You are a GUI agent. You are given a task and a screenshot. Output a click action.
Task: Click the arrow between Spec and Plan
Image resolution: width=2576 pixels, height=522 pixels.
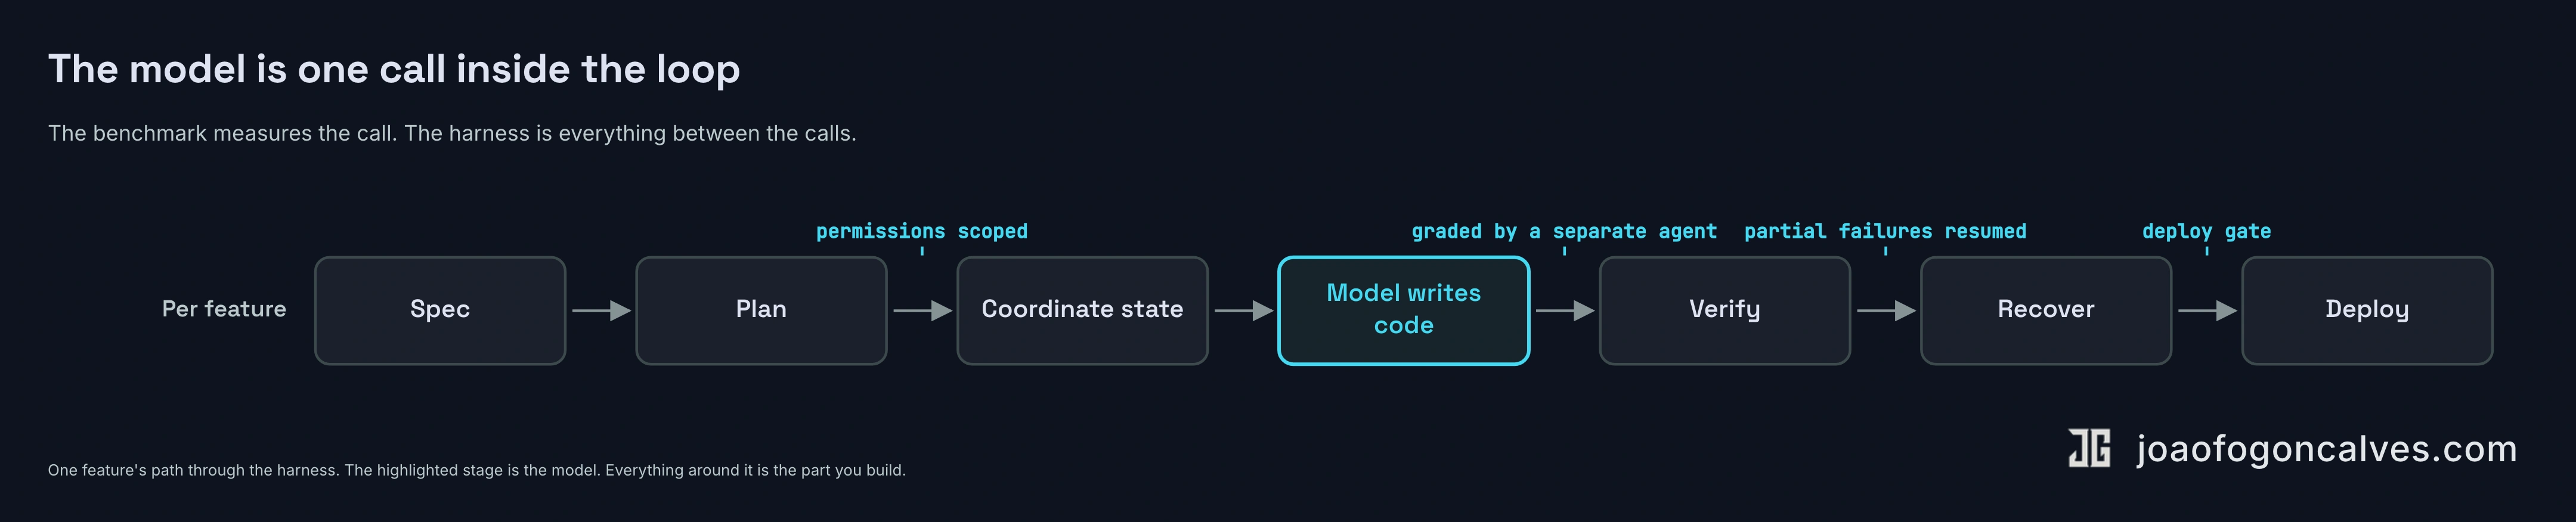tap(601, 311)
